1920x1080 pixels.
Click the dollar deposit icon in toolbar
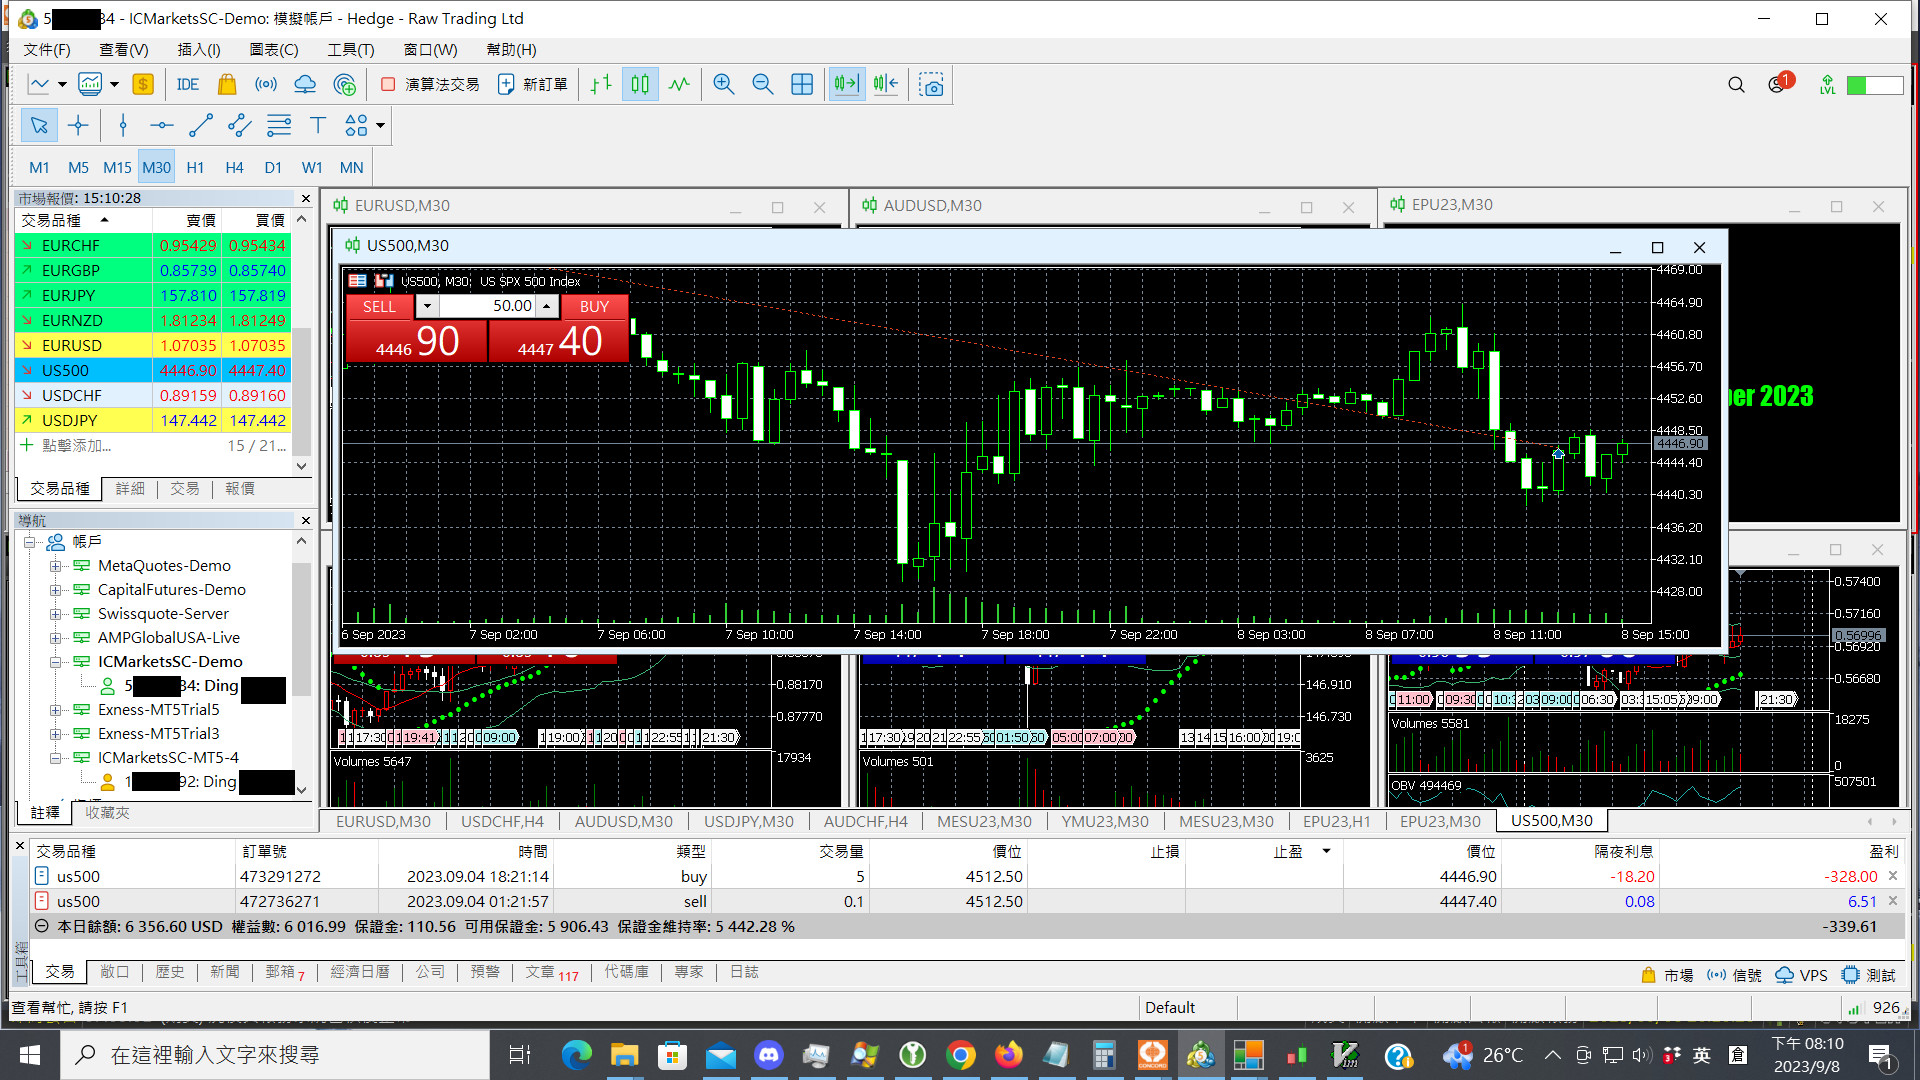click(x=143, y=85)
